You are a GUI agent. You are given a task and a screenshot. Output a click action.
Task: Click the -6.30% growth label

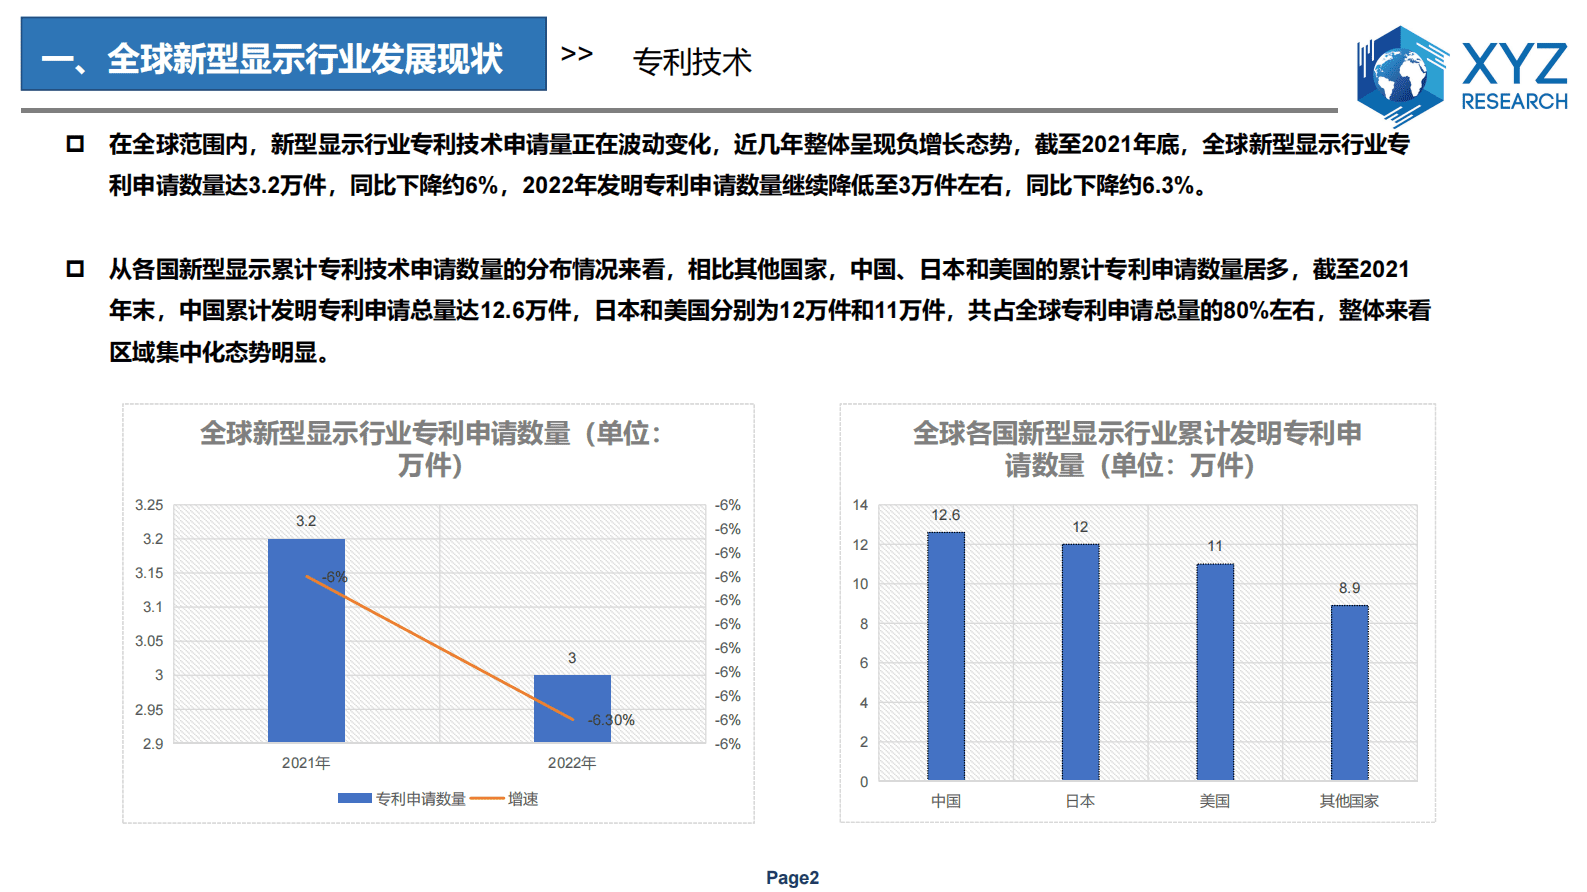(x=611, y=720)
